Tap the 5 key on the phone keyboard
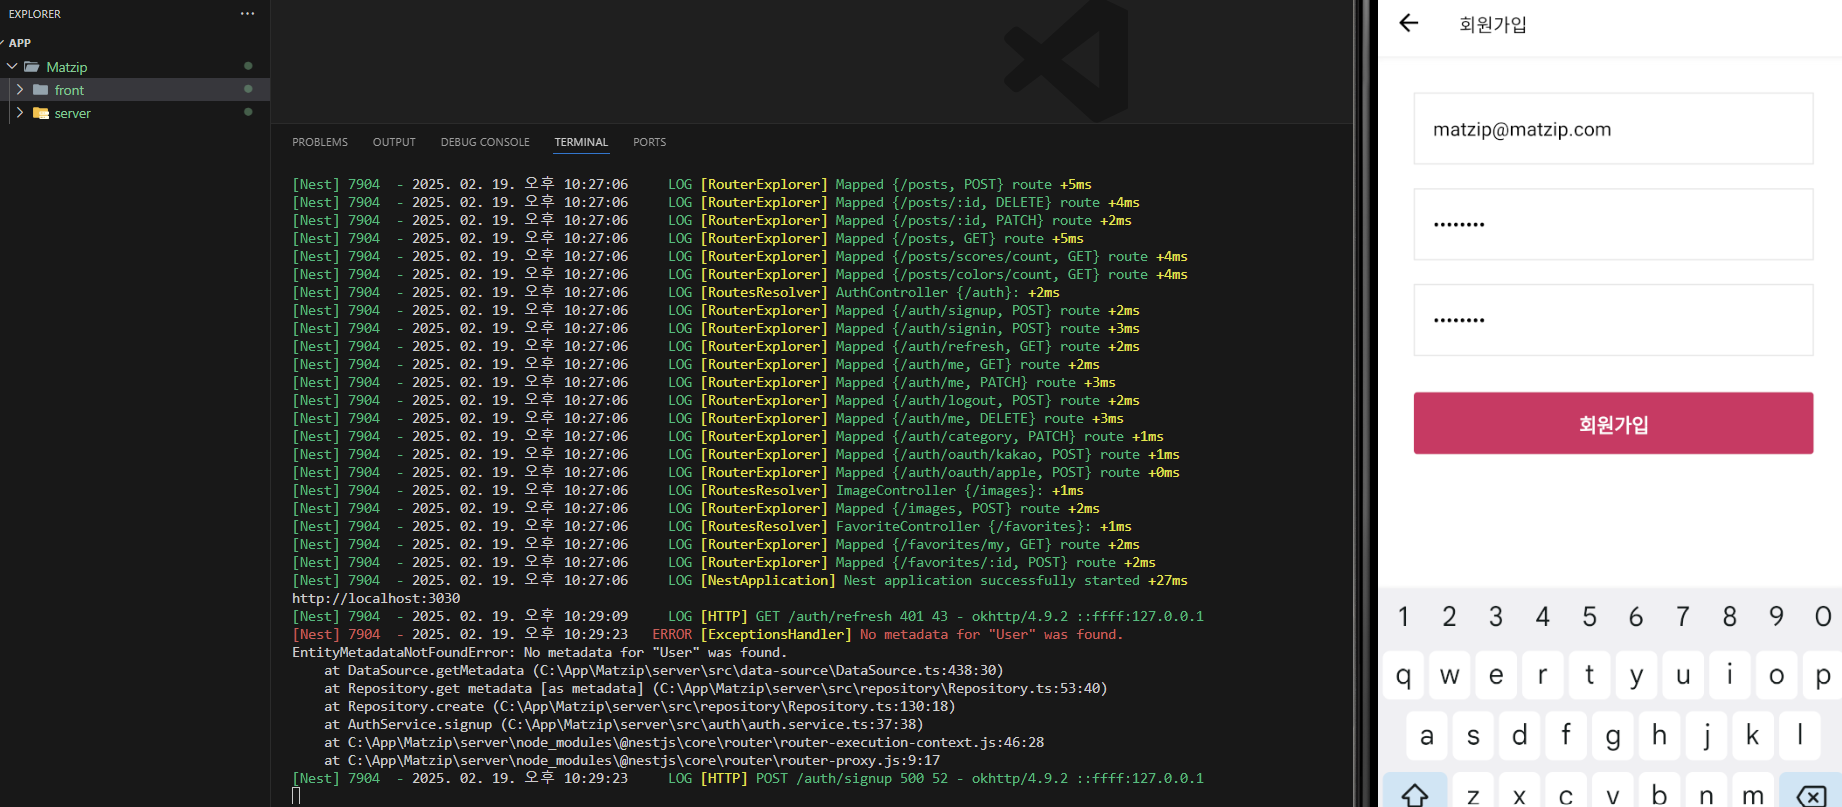1842x807 pixels. [1589, 616]
